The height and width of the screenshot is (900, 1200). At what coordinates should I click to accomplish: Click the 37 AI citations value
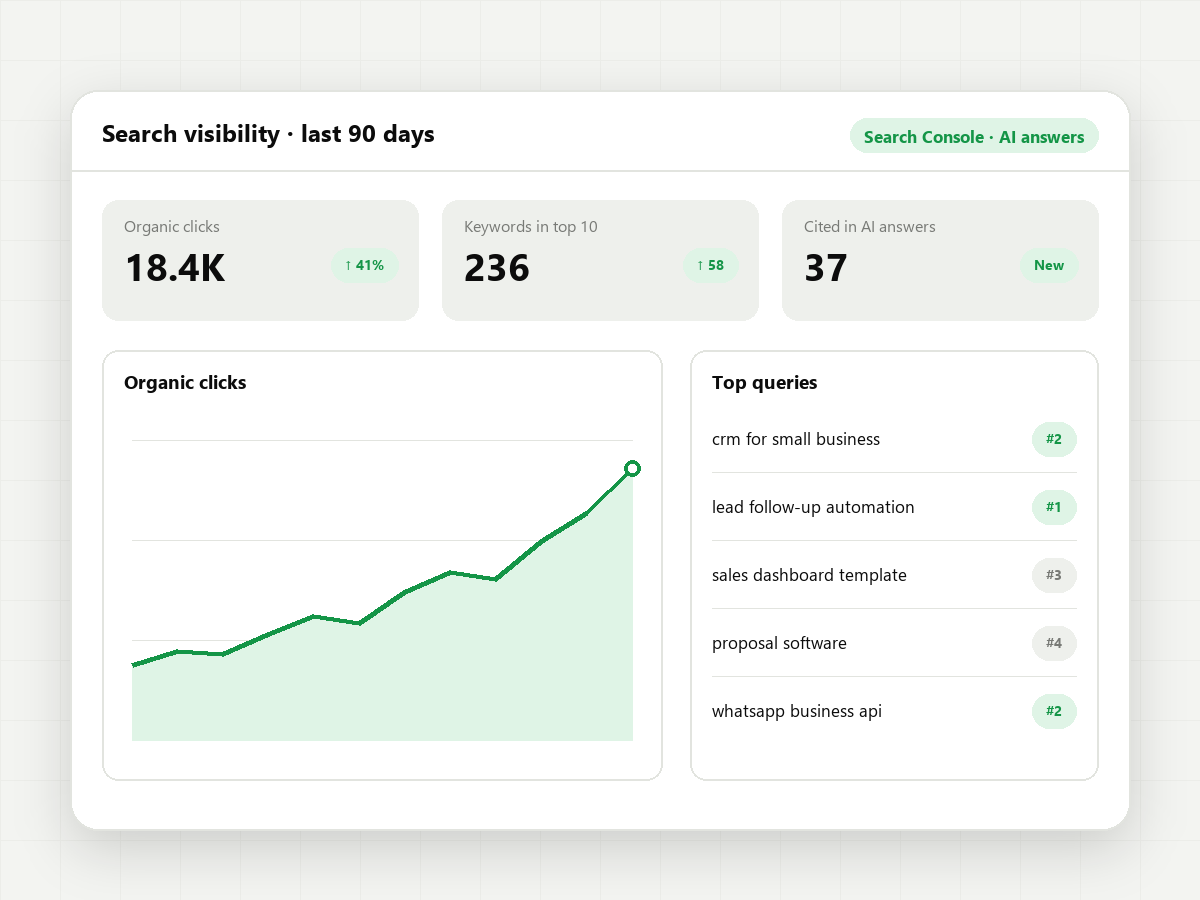[826, 268]
